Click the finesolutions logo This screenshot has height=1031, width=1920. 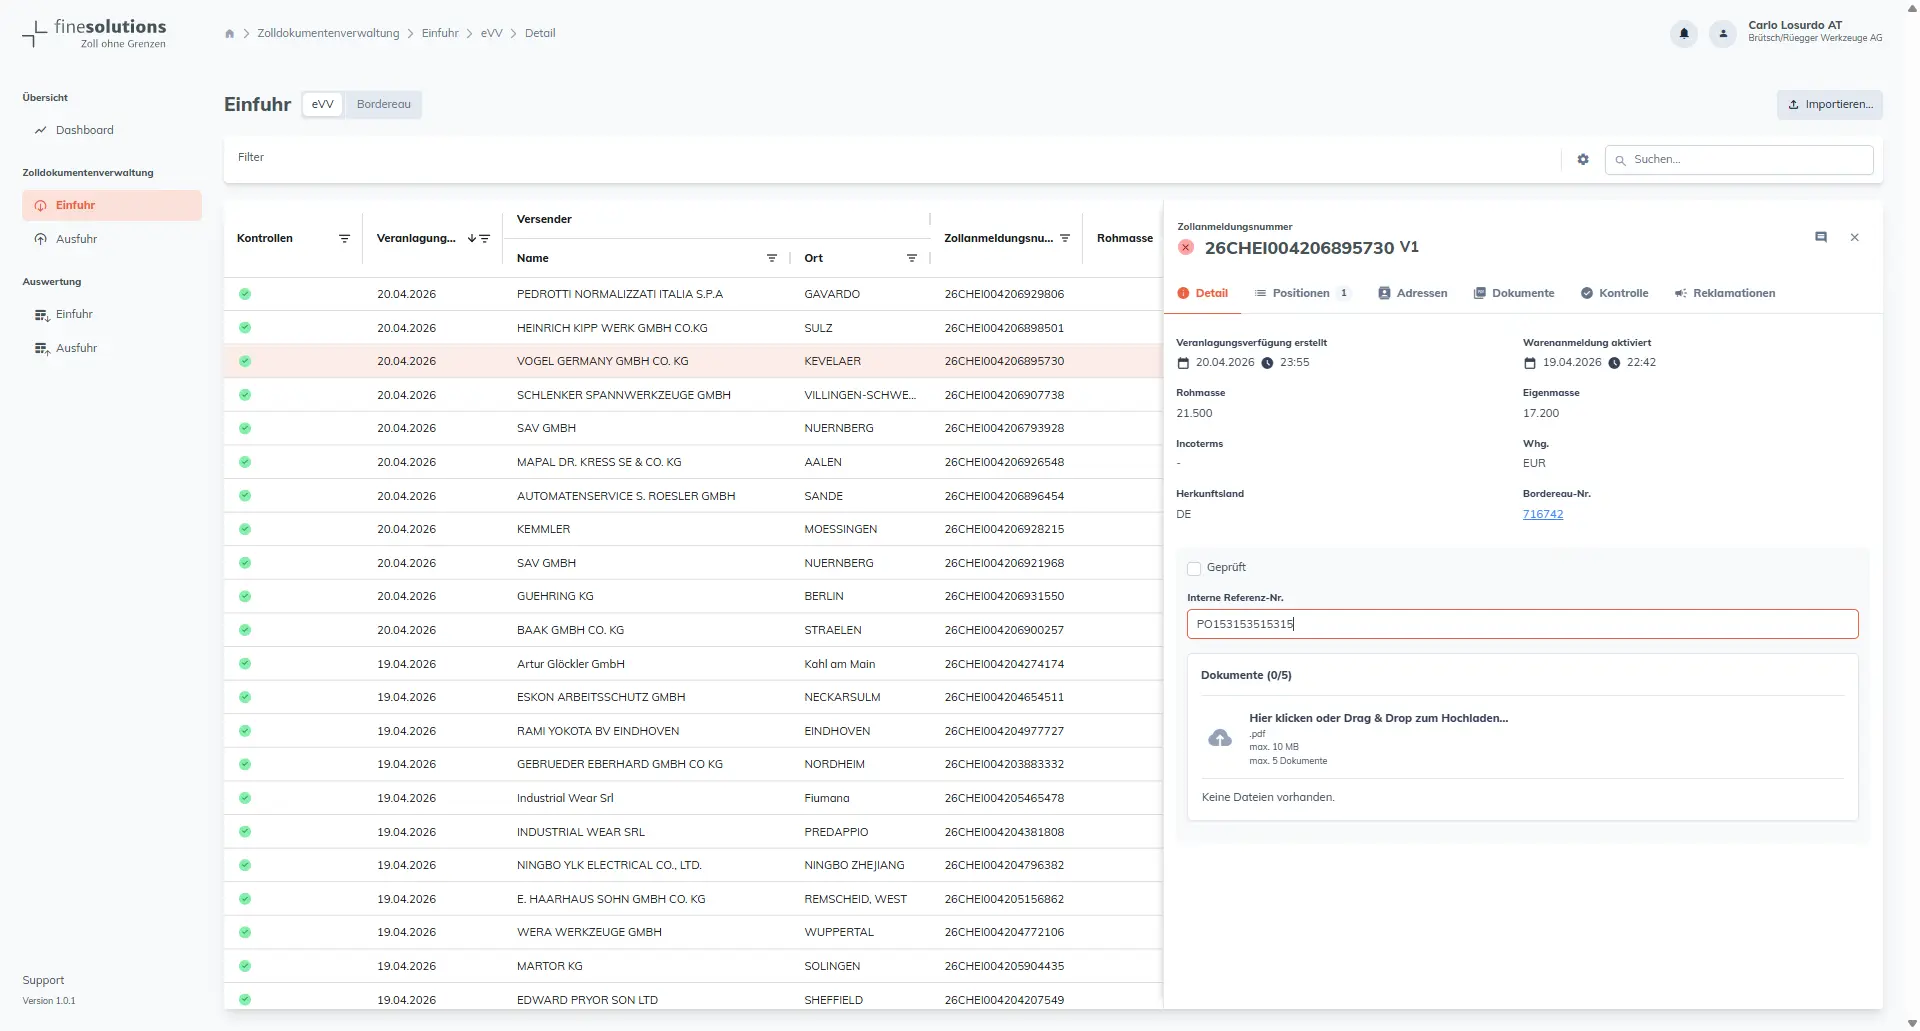click(95, 33)
